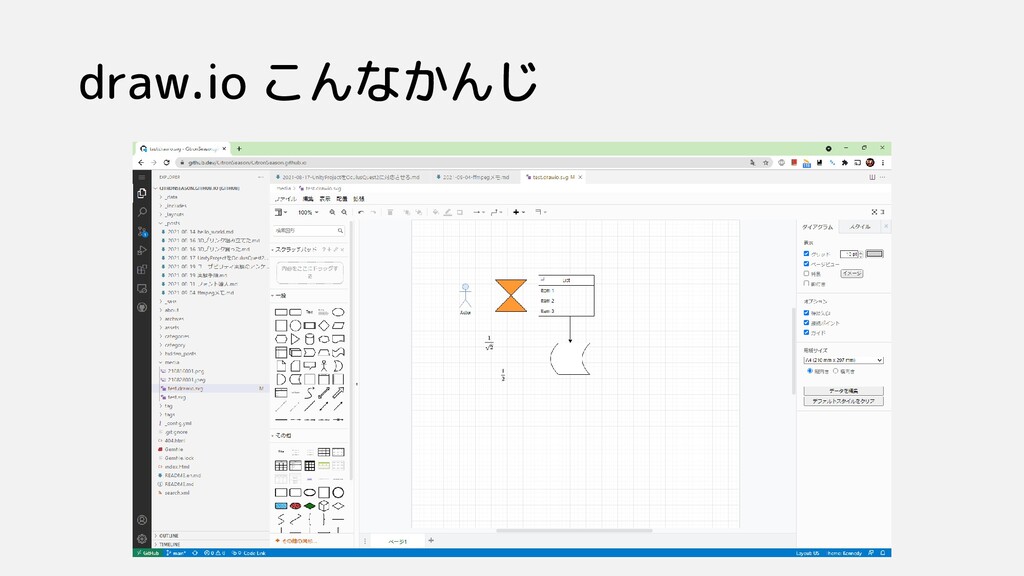Open the 100% zoom dropdown
Viewport: 1024px width, 576px height.
pos(308,212)
